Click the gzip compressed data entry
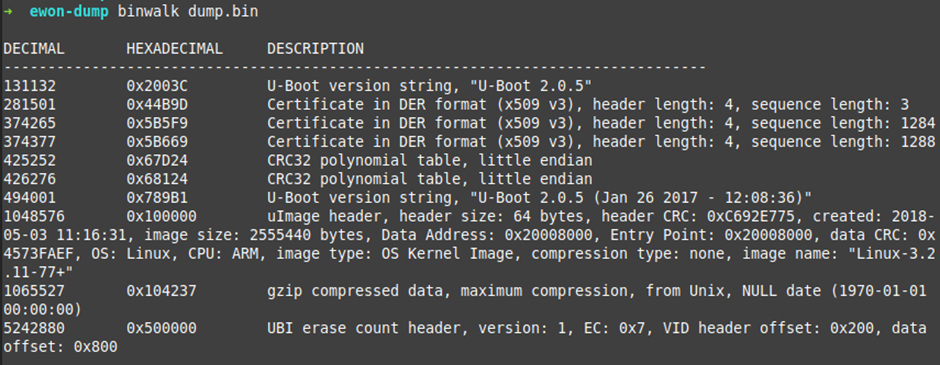 (469, 301)
